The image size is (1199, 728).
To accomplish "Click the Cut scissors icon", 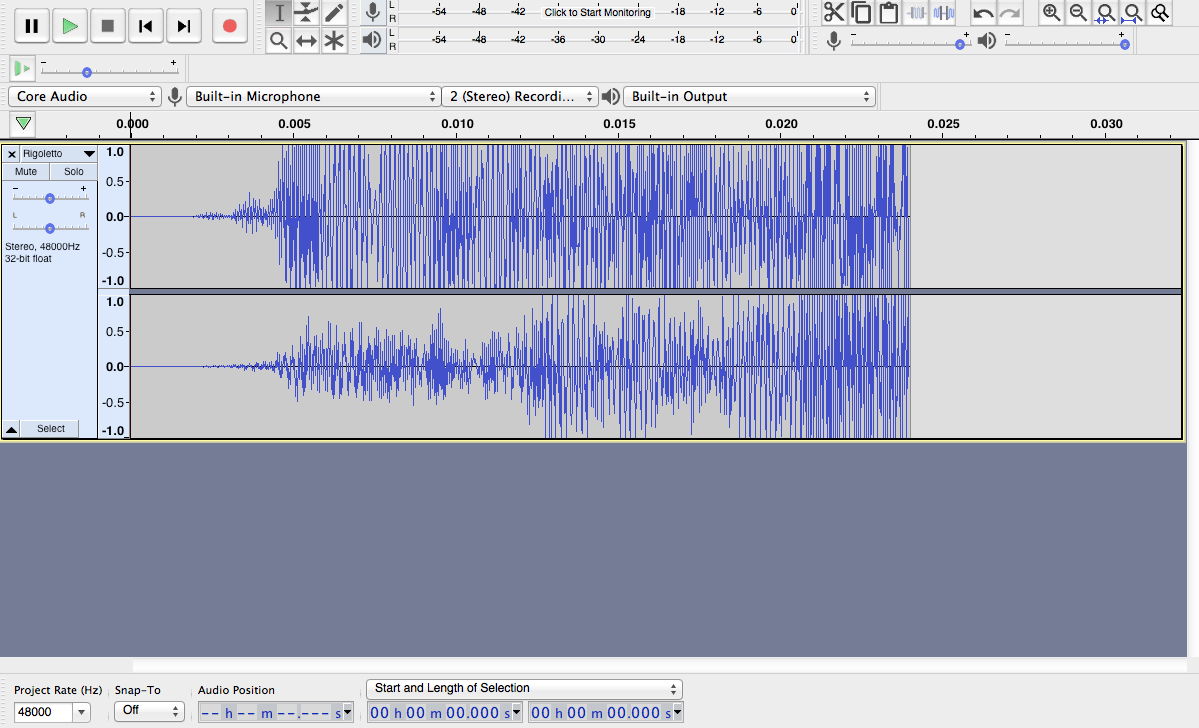I will pyautogui.click(x=833, y=13).
